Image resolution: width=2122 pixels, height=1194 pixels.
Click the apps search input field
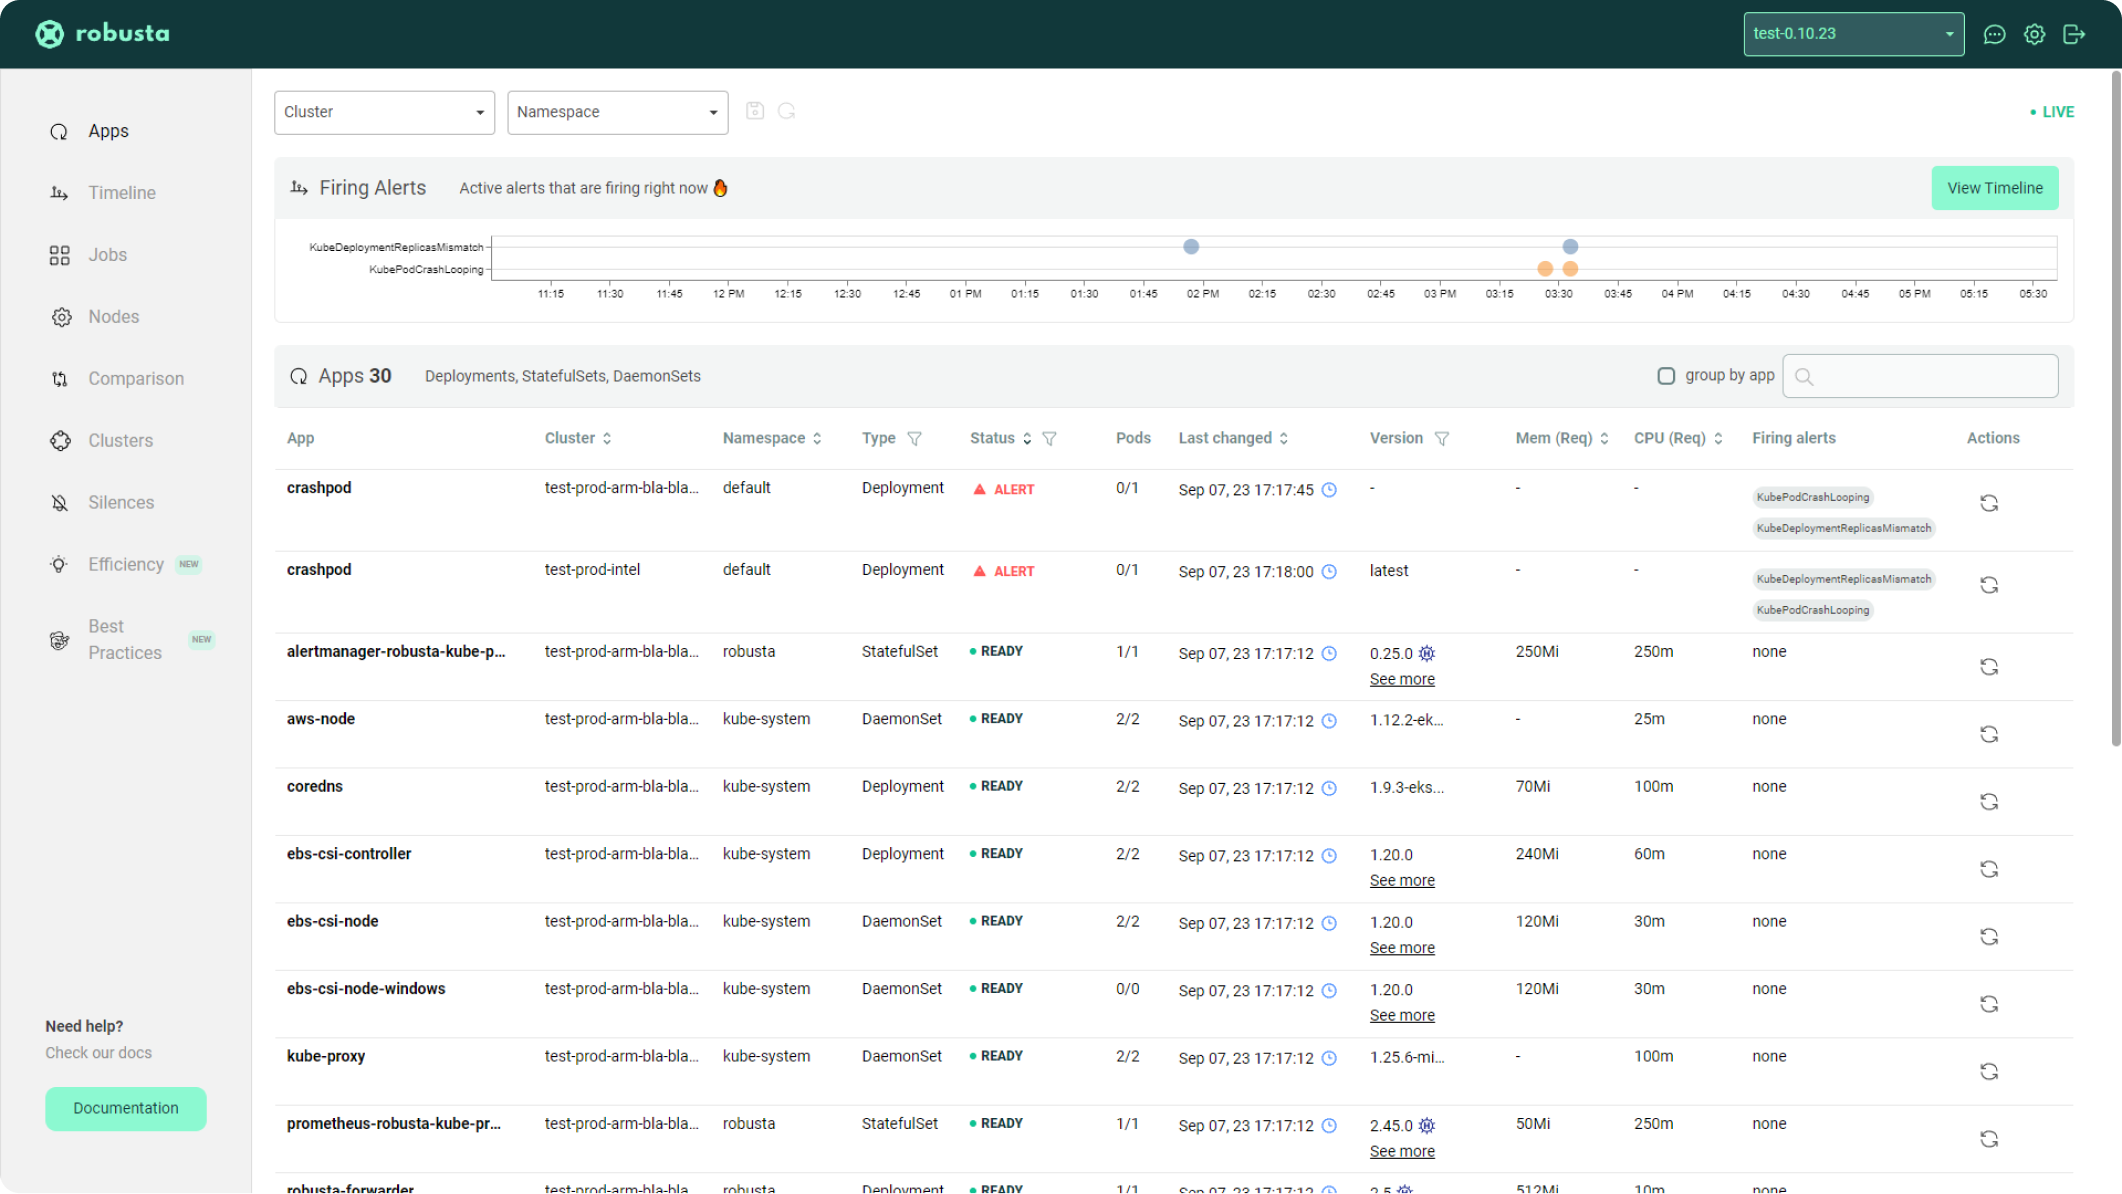(x=1920, y=376)
